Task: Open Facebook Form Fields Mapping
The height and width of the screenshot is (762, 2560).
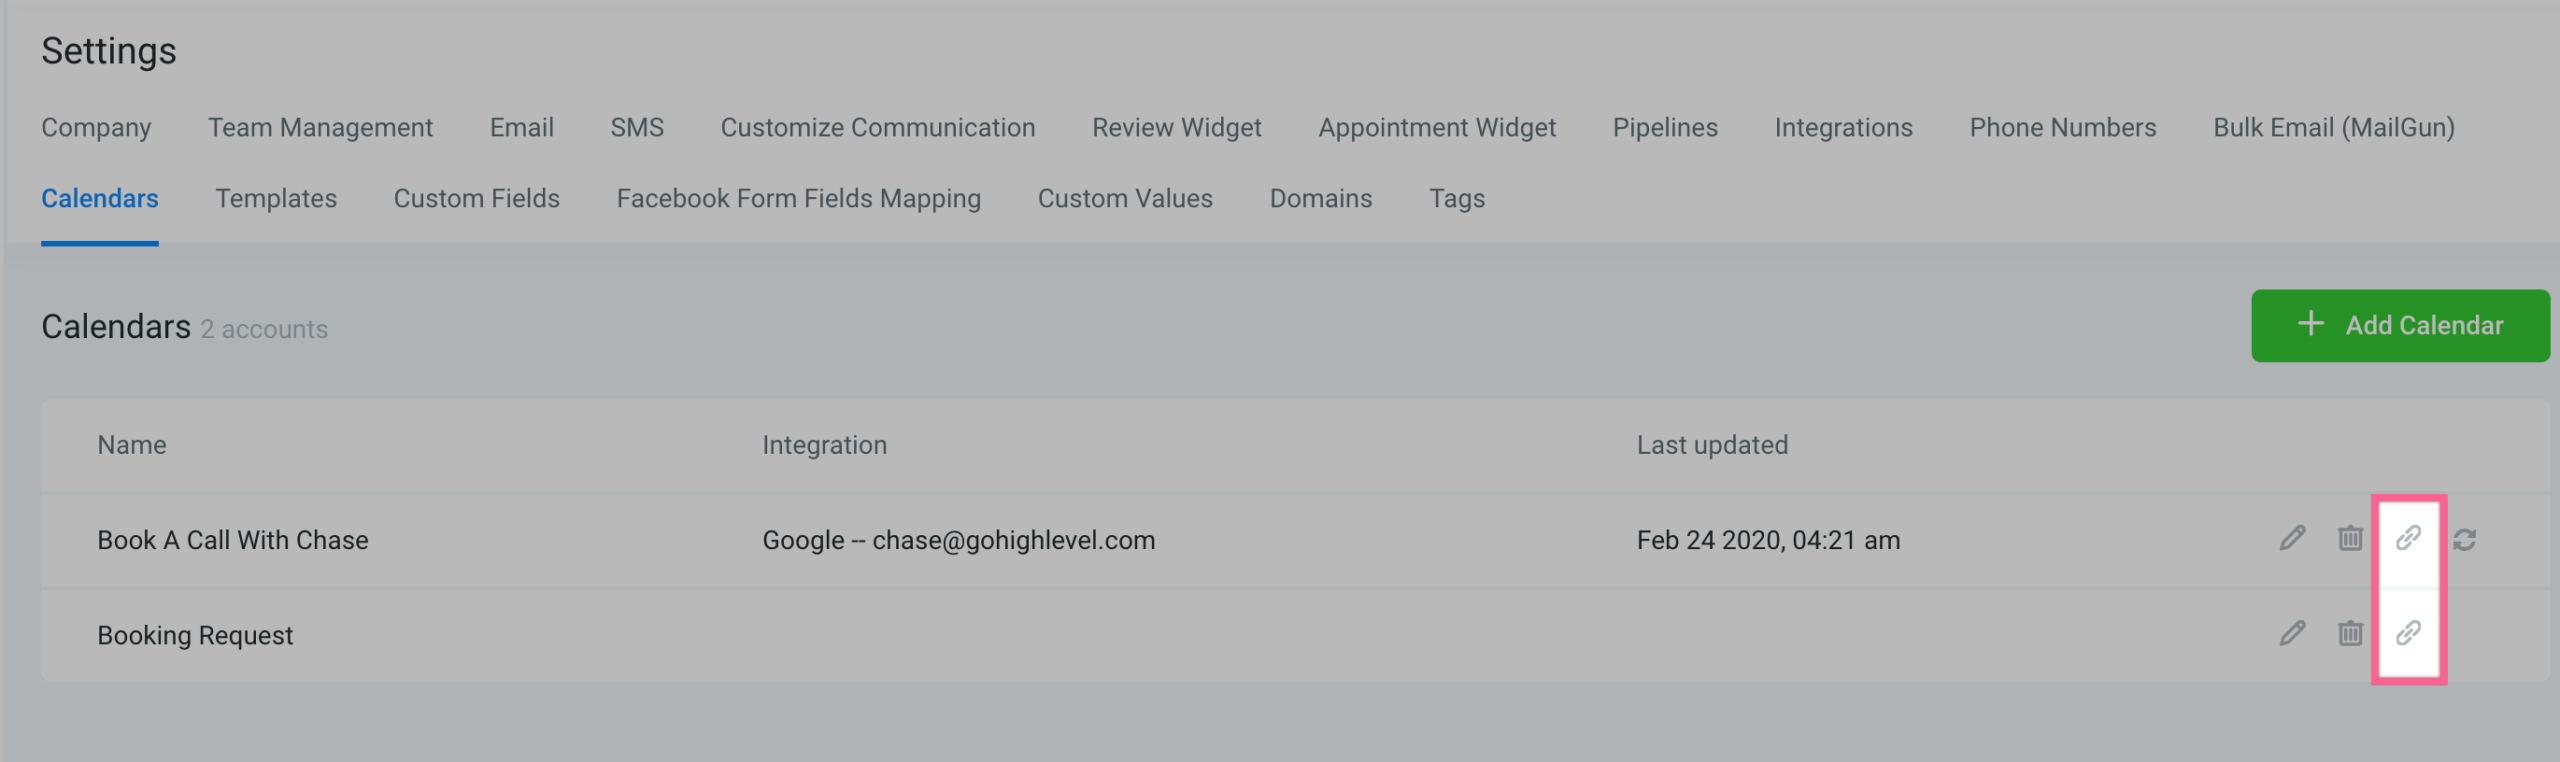Action: point(798,198)
